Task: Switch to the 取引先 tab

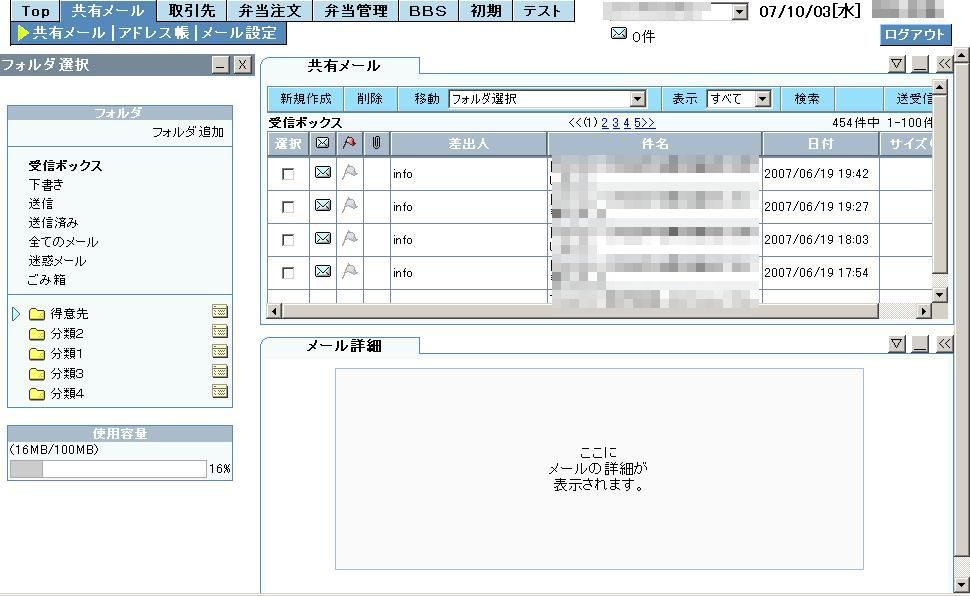Action: (192, 11)
